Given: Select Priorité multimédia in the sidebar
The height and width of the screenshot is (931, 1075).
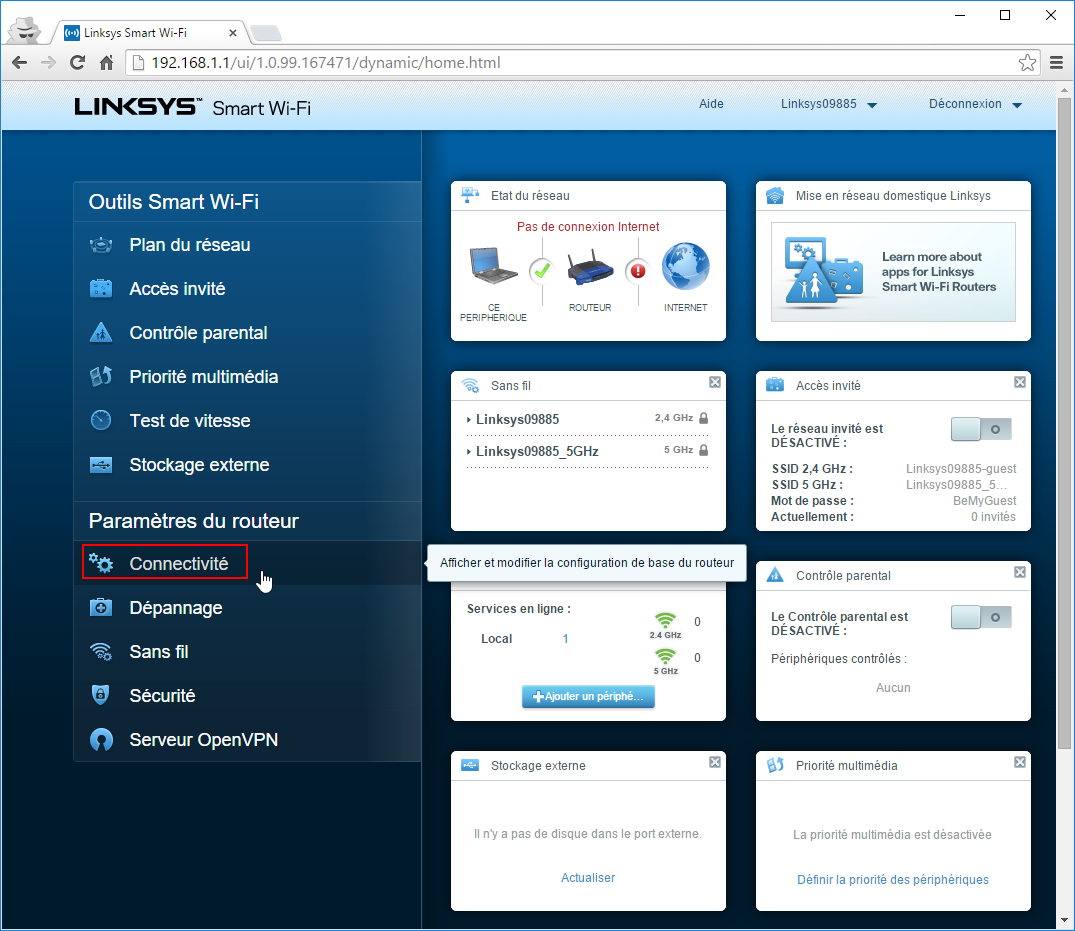Looking at the screenshot, I should (203, 377).
